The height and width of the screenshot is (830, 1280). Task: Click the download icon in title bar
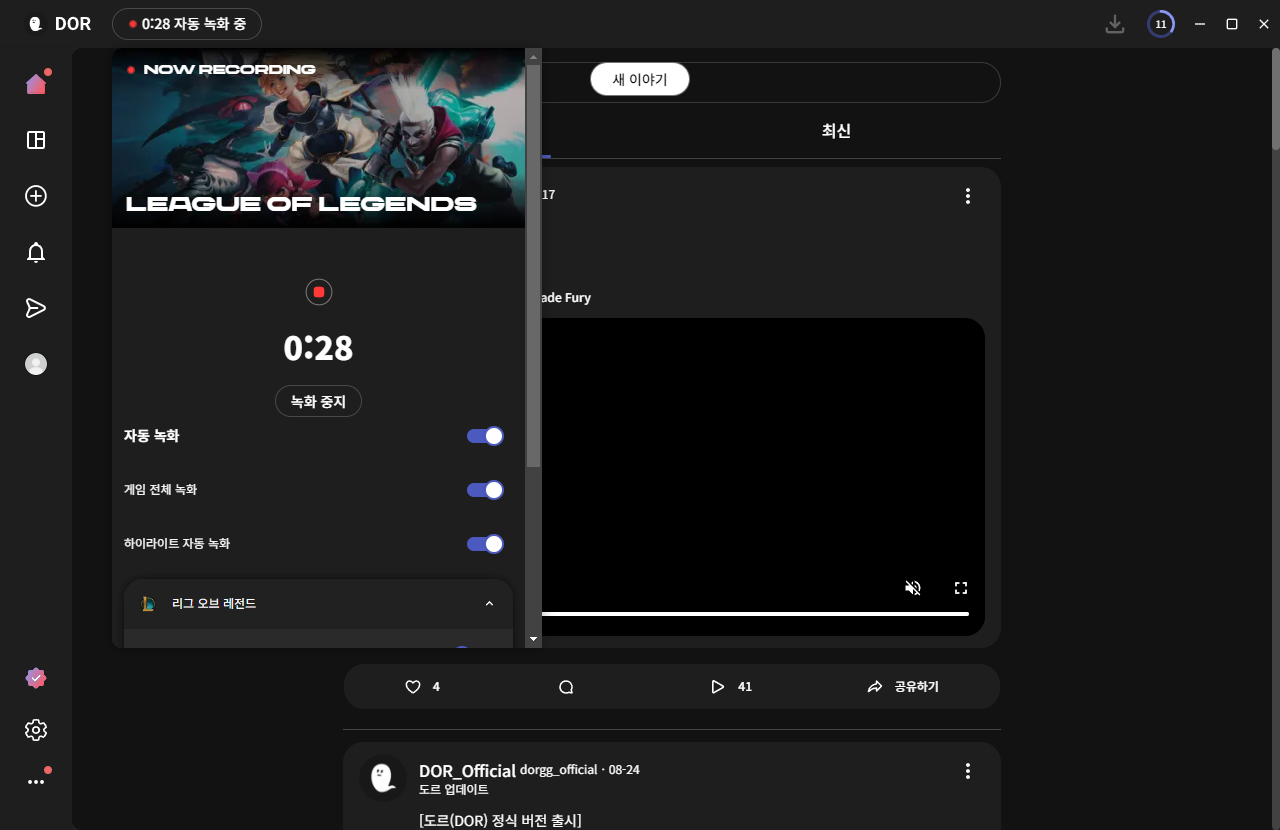pos(1115,24)
